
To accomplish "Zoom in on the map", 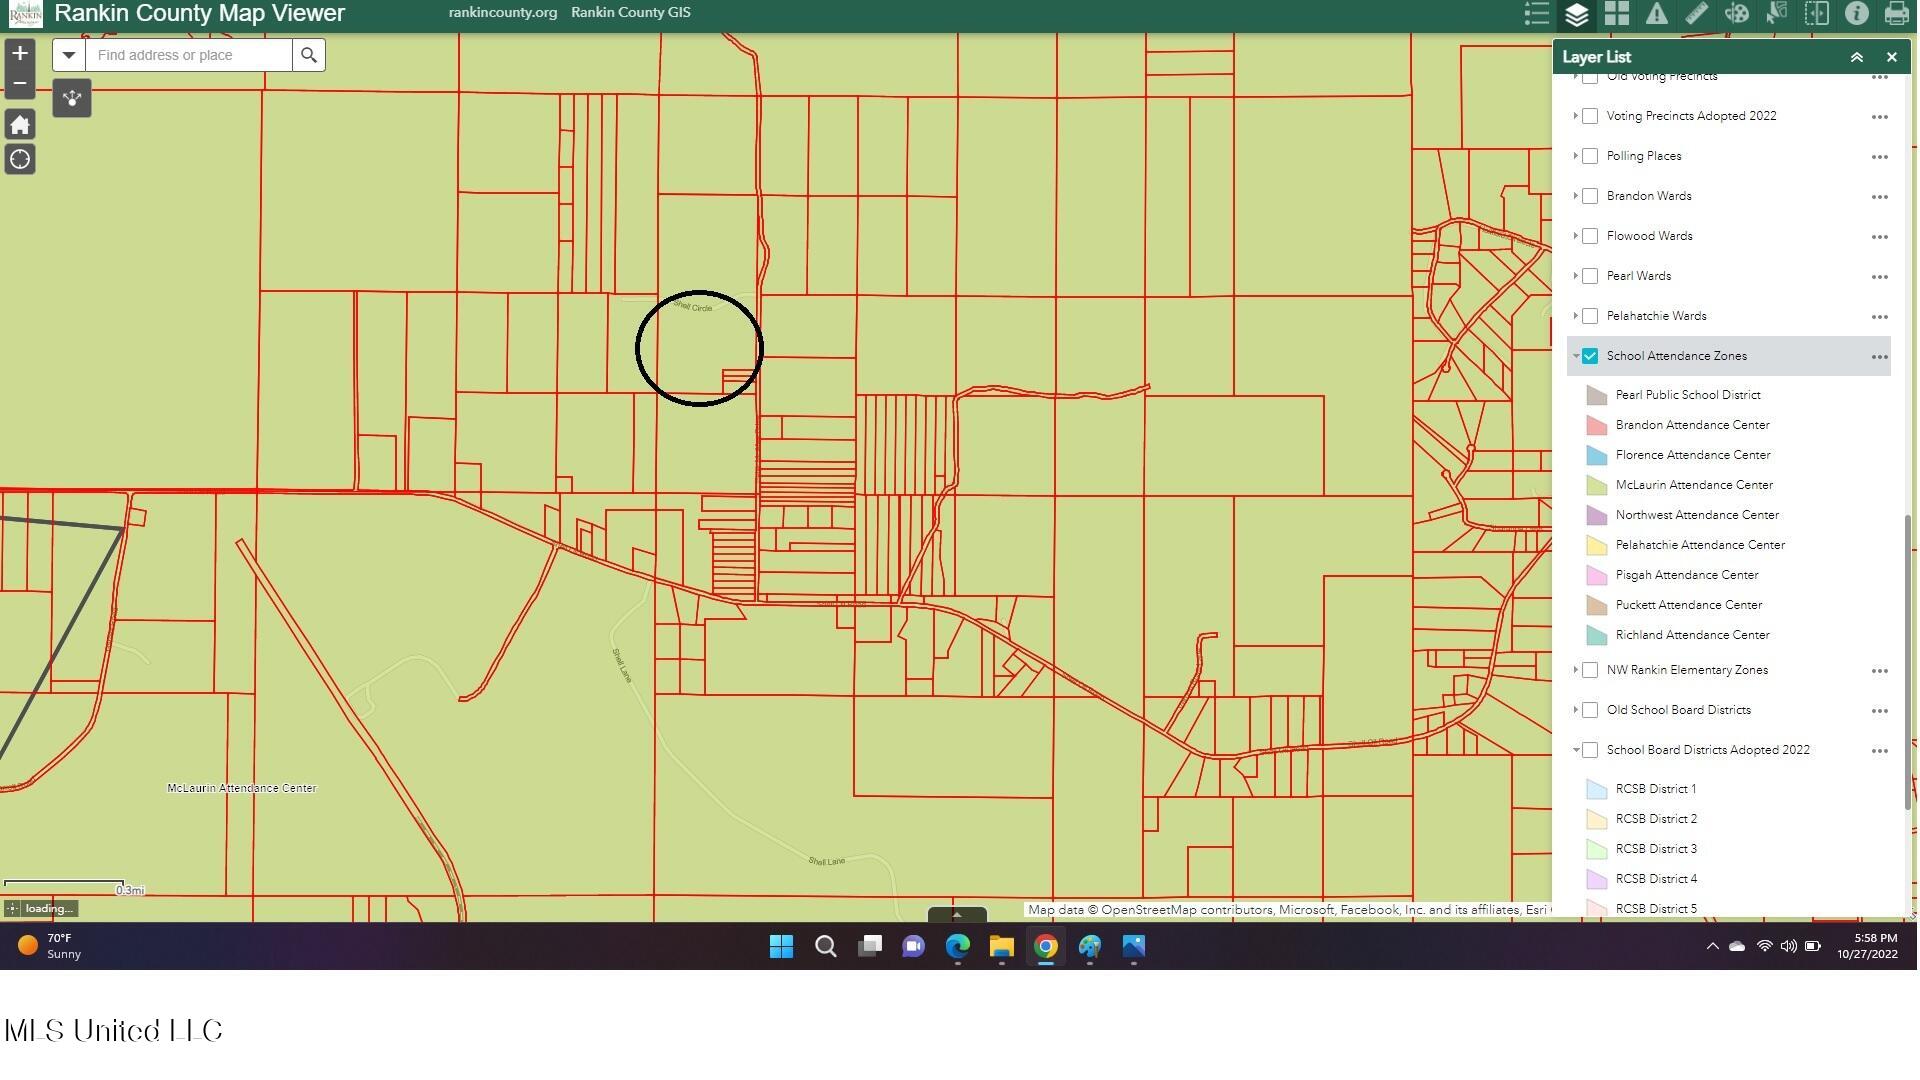I will [x=20, y=53].
